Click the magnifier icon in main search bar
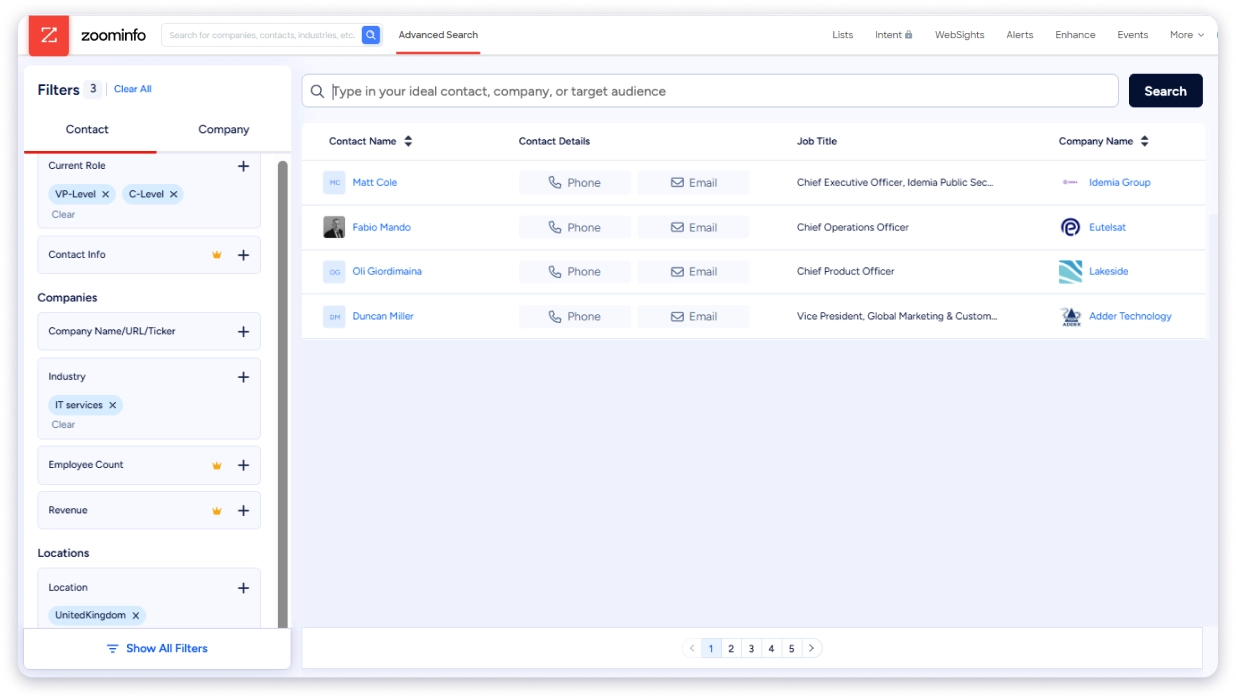The image size is (1236, 699). (317, 91)
